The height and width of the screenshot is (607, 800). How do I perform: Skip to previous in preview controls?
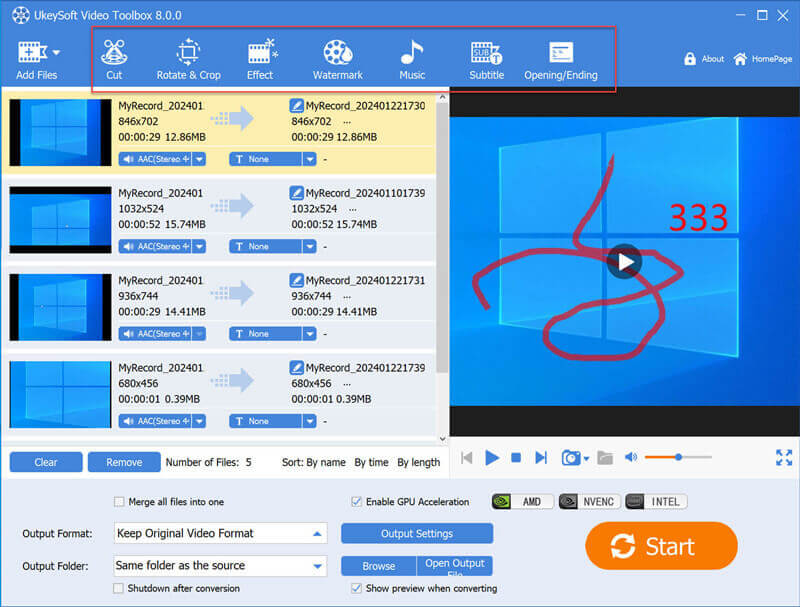tap(466, 458)
